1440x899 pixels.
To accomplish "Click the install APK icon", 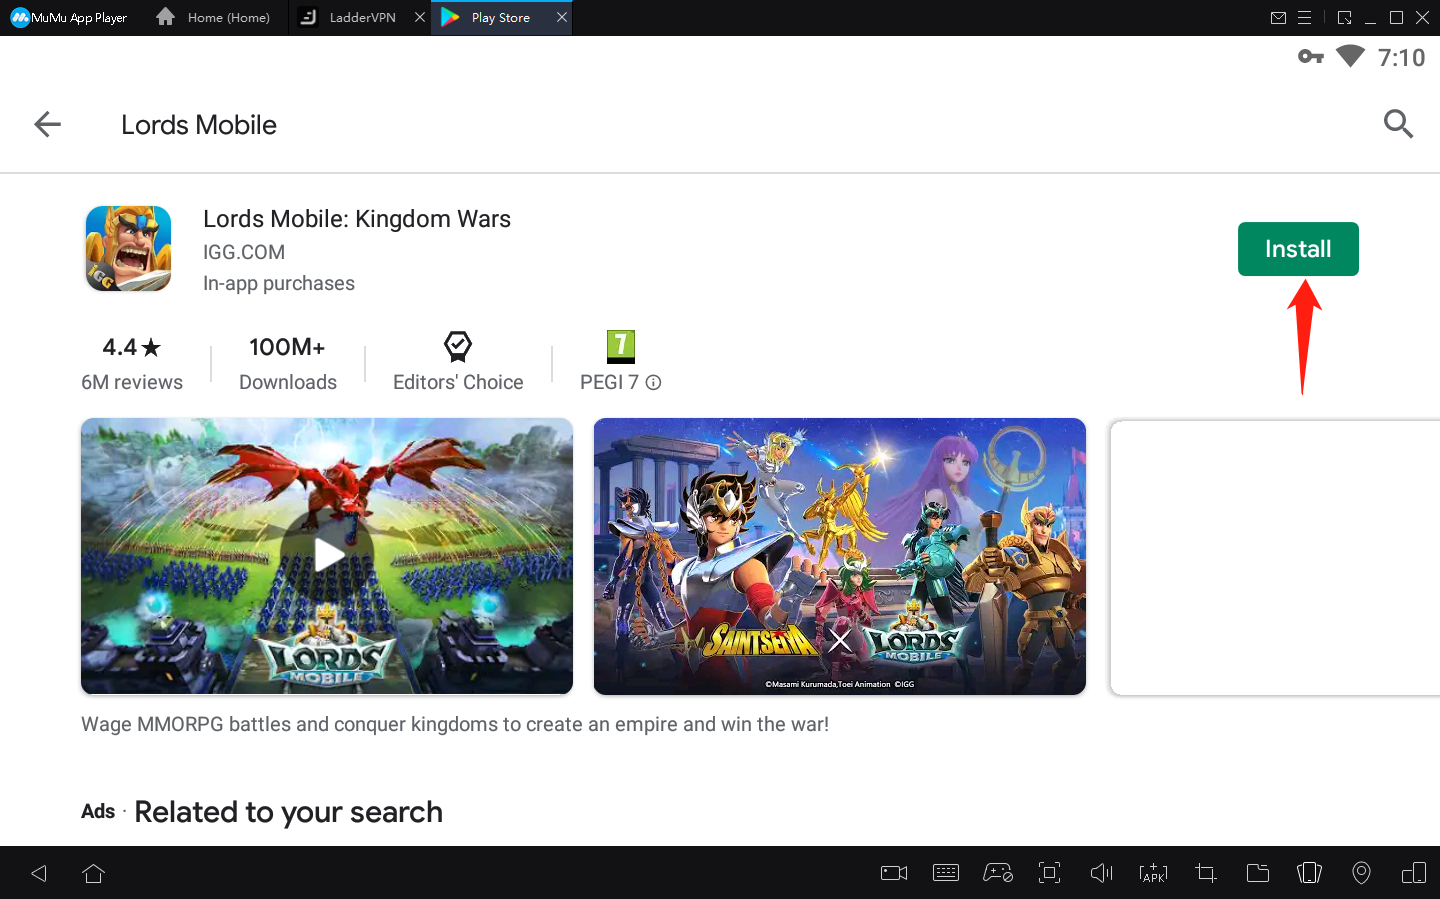I will point(1153,873).
